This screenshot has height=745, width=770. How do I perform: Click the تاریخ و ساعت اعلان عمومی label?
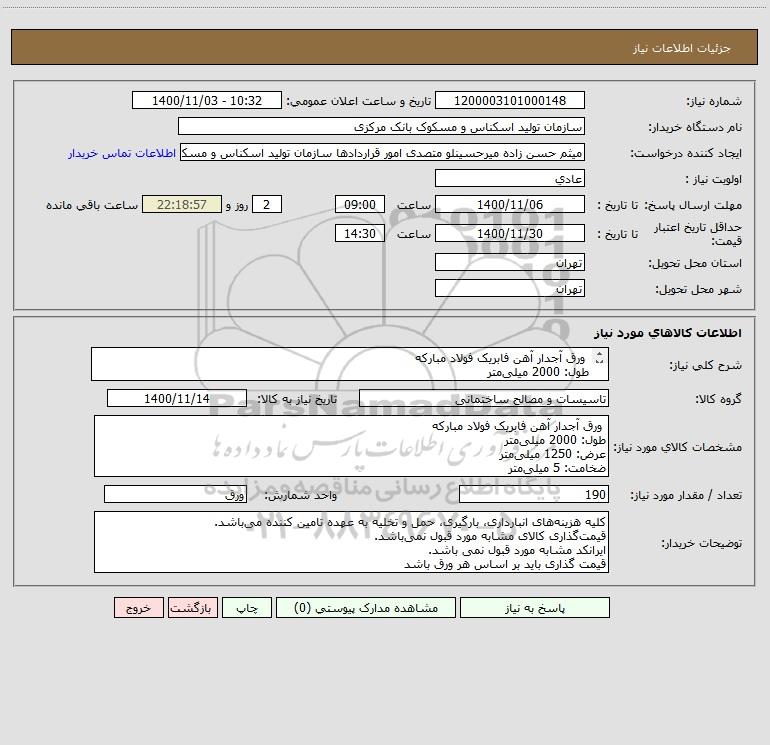[359, 101]
